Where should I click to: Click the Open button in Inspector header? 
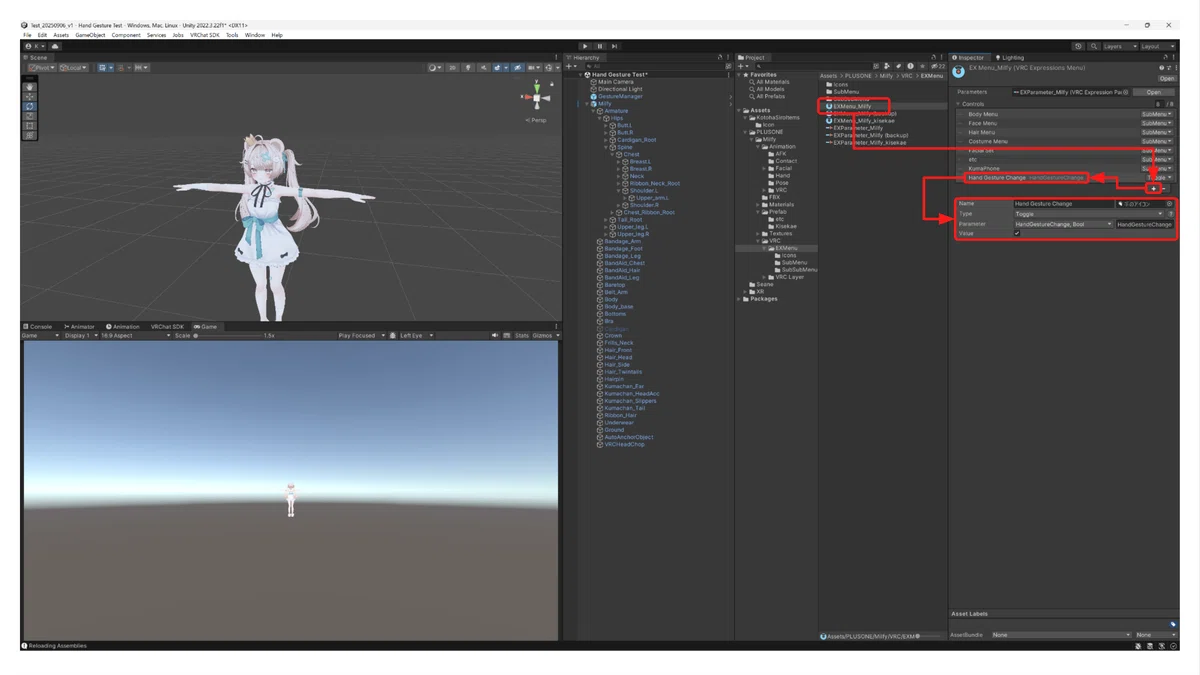1167,78
